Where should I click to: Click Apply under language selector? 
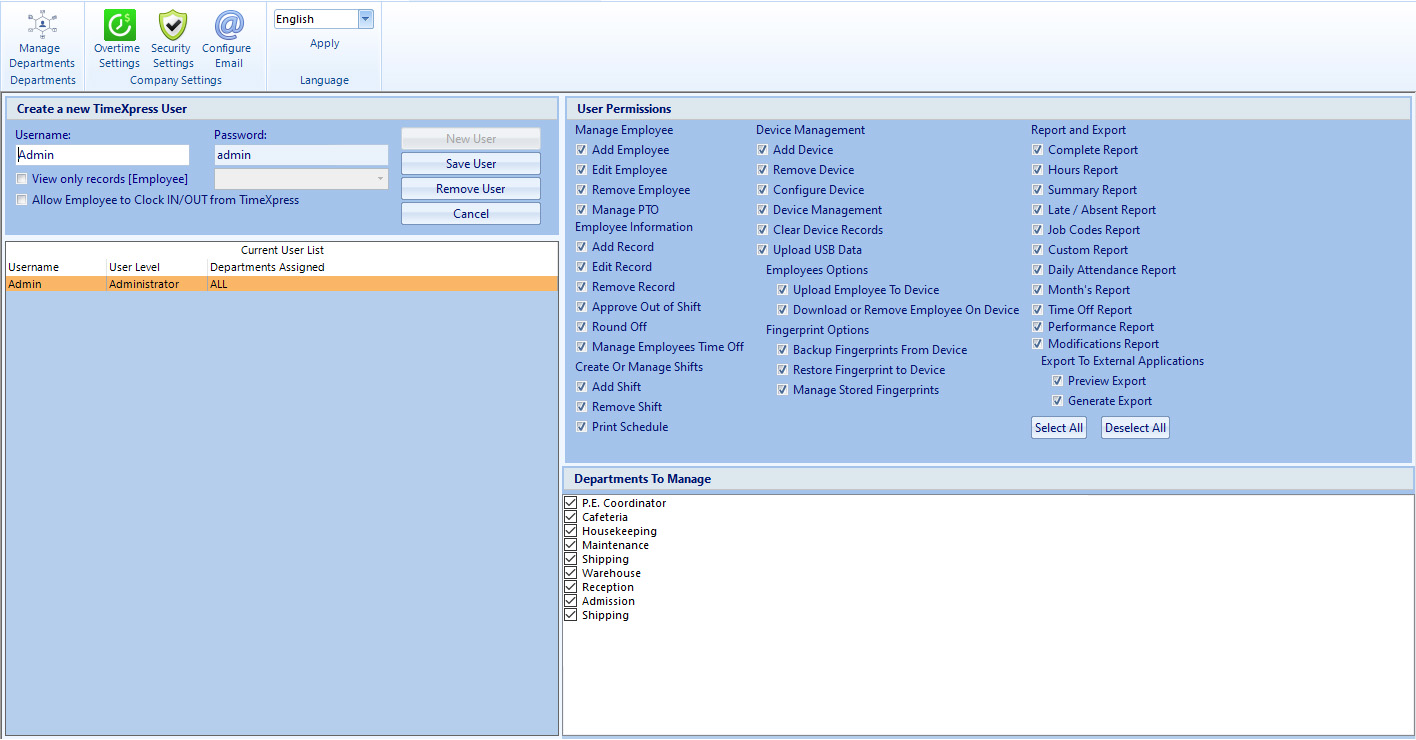324,44
